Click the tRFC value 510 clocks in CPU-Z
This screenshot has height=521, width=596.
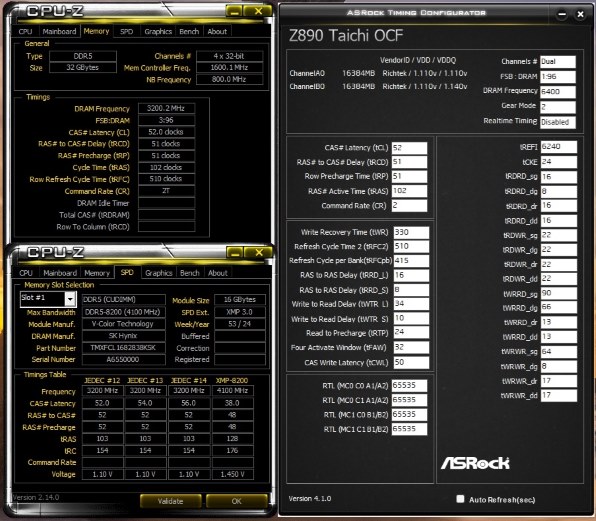pos(166,179)
